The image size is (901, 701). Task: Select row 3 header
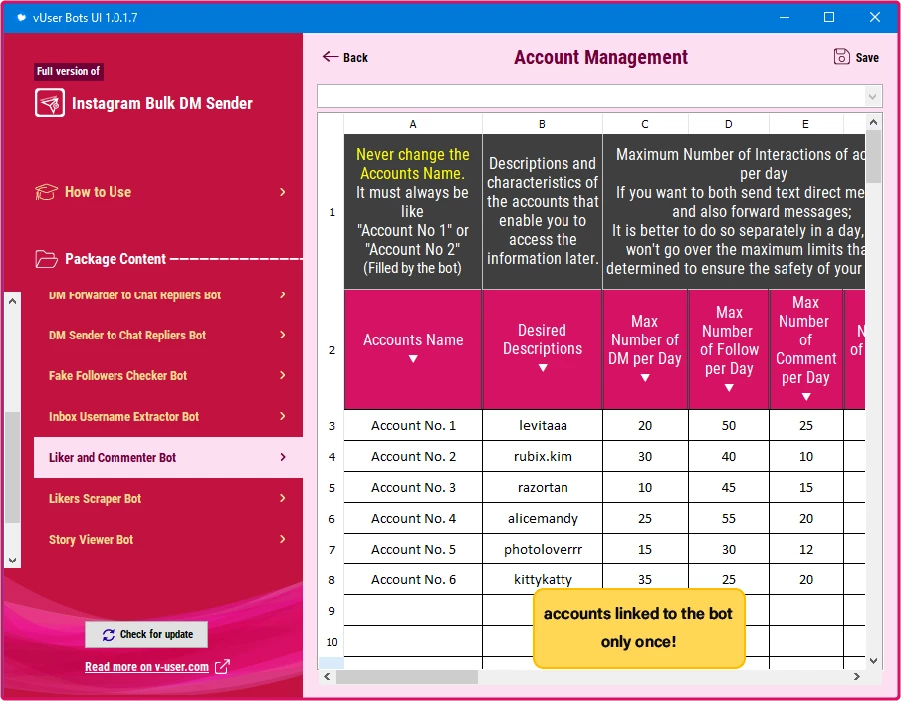coord(331,426)
